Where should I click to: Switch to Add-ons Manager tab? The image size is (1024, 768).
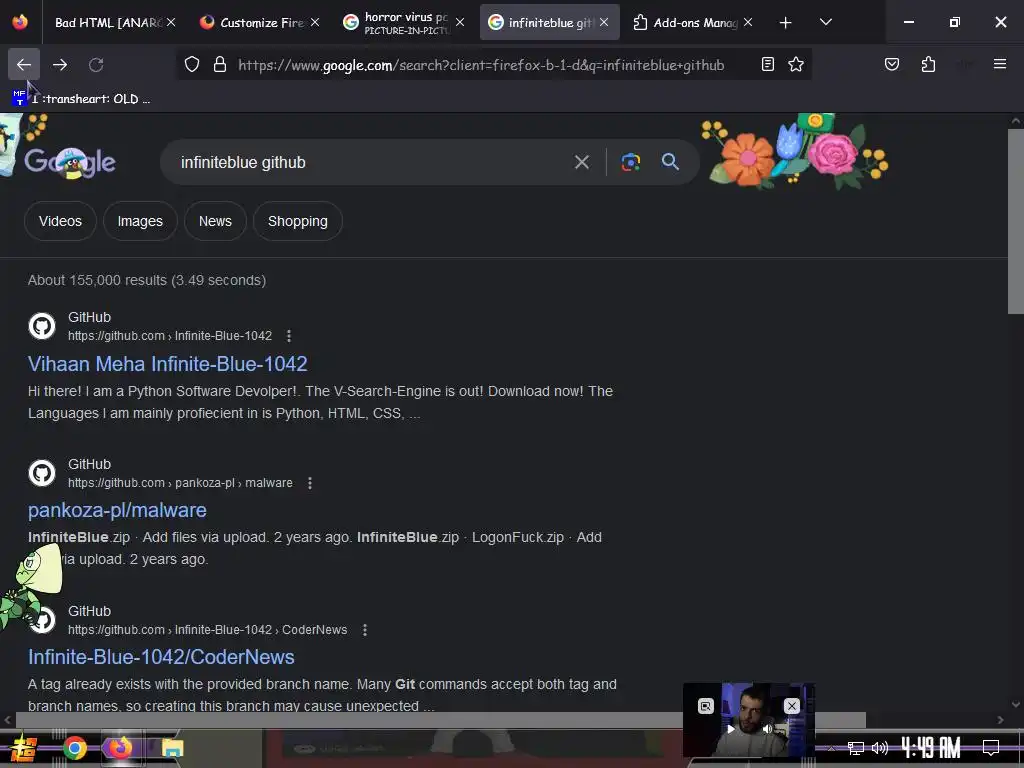coord(693,23)
